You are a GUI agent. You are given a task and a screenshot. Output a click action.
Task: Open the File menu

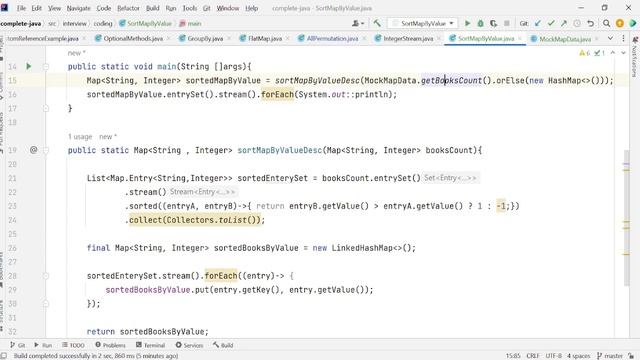click(21, 8)
